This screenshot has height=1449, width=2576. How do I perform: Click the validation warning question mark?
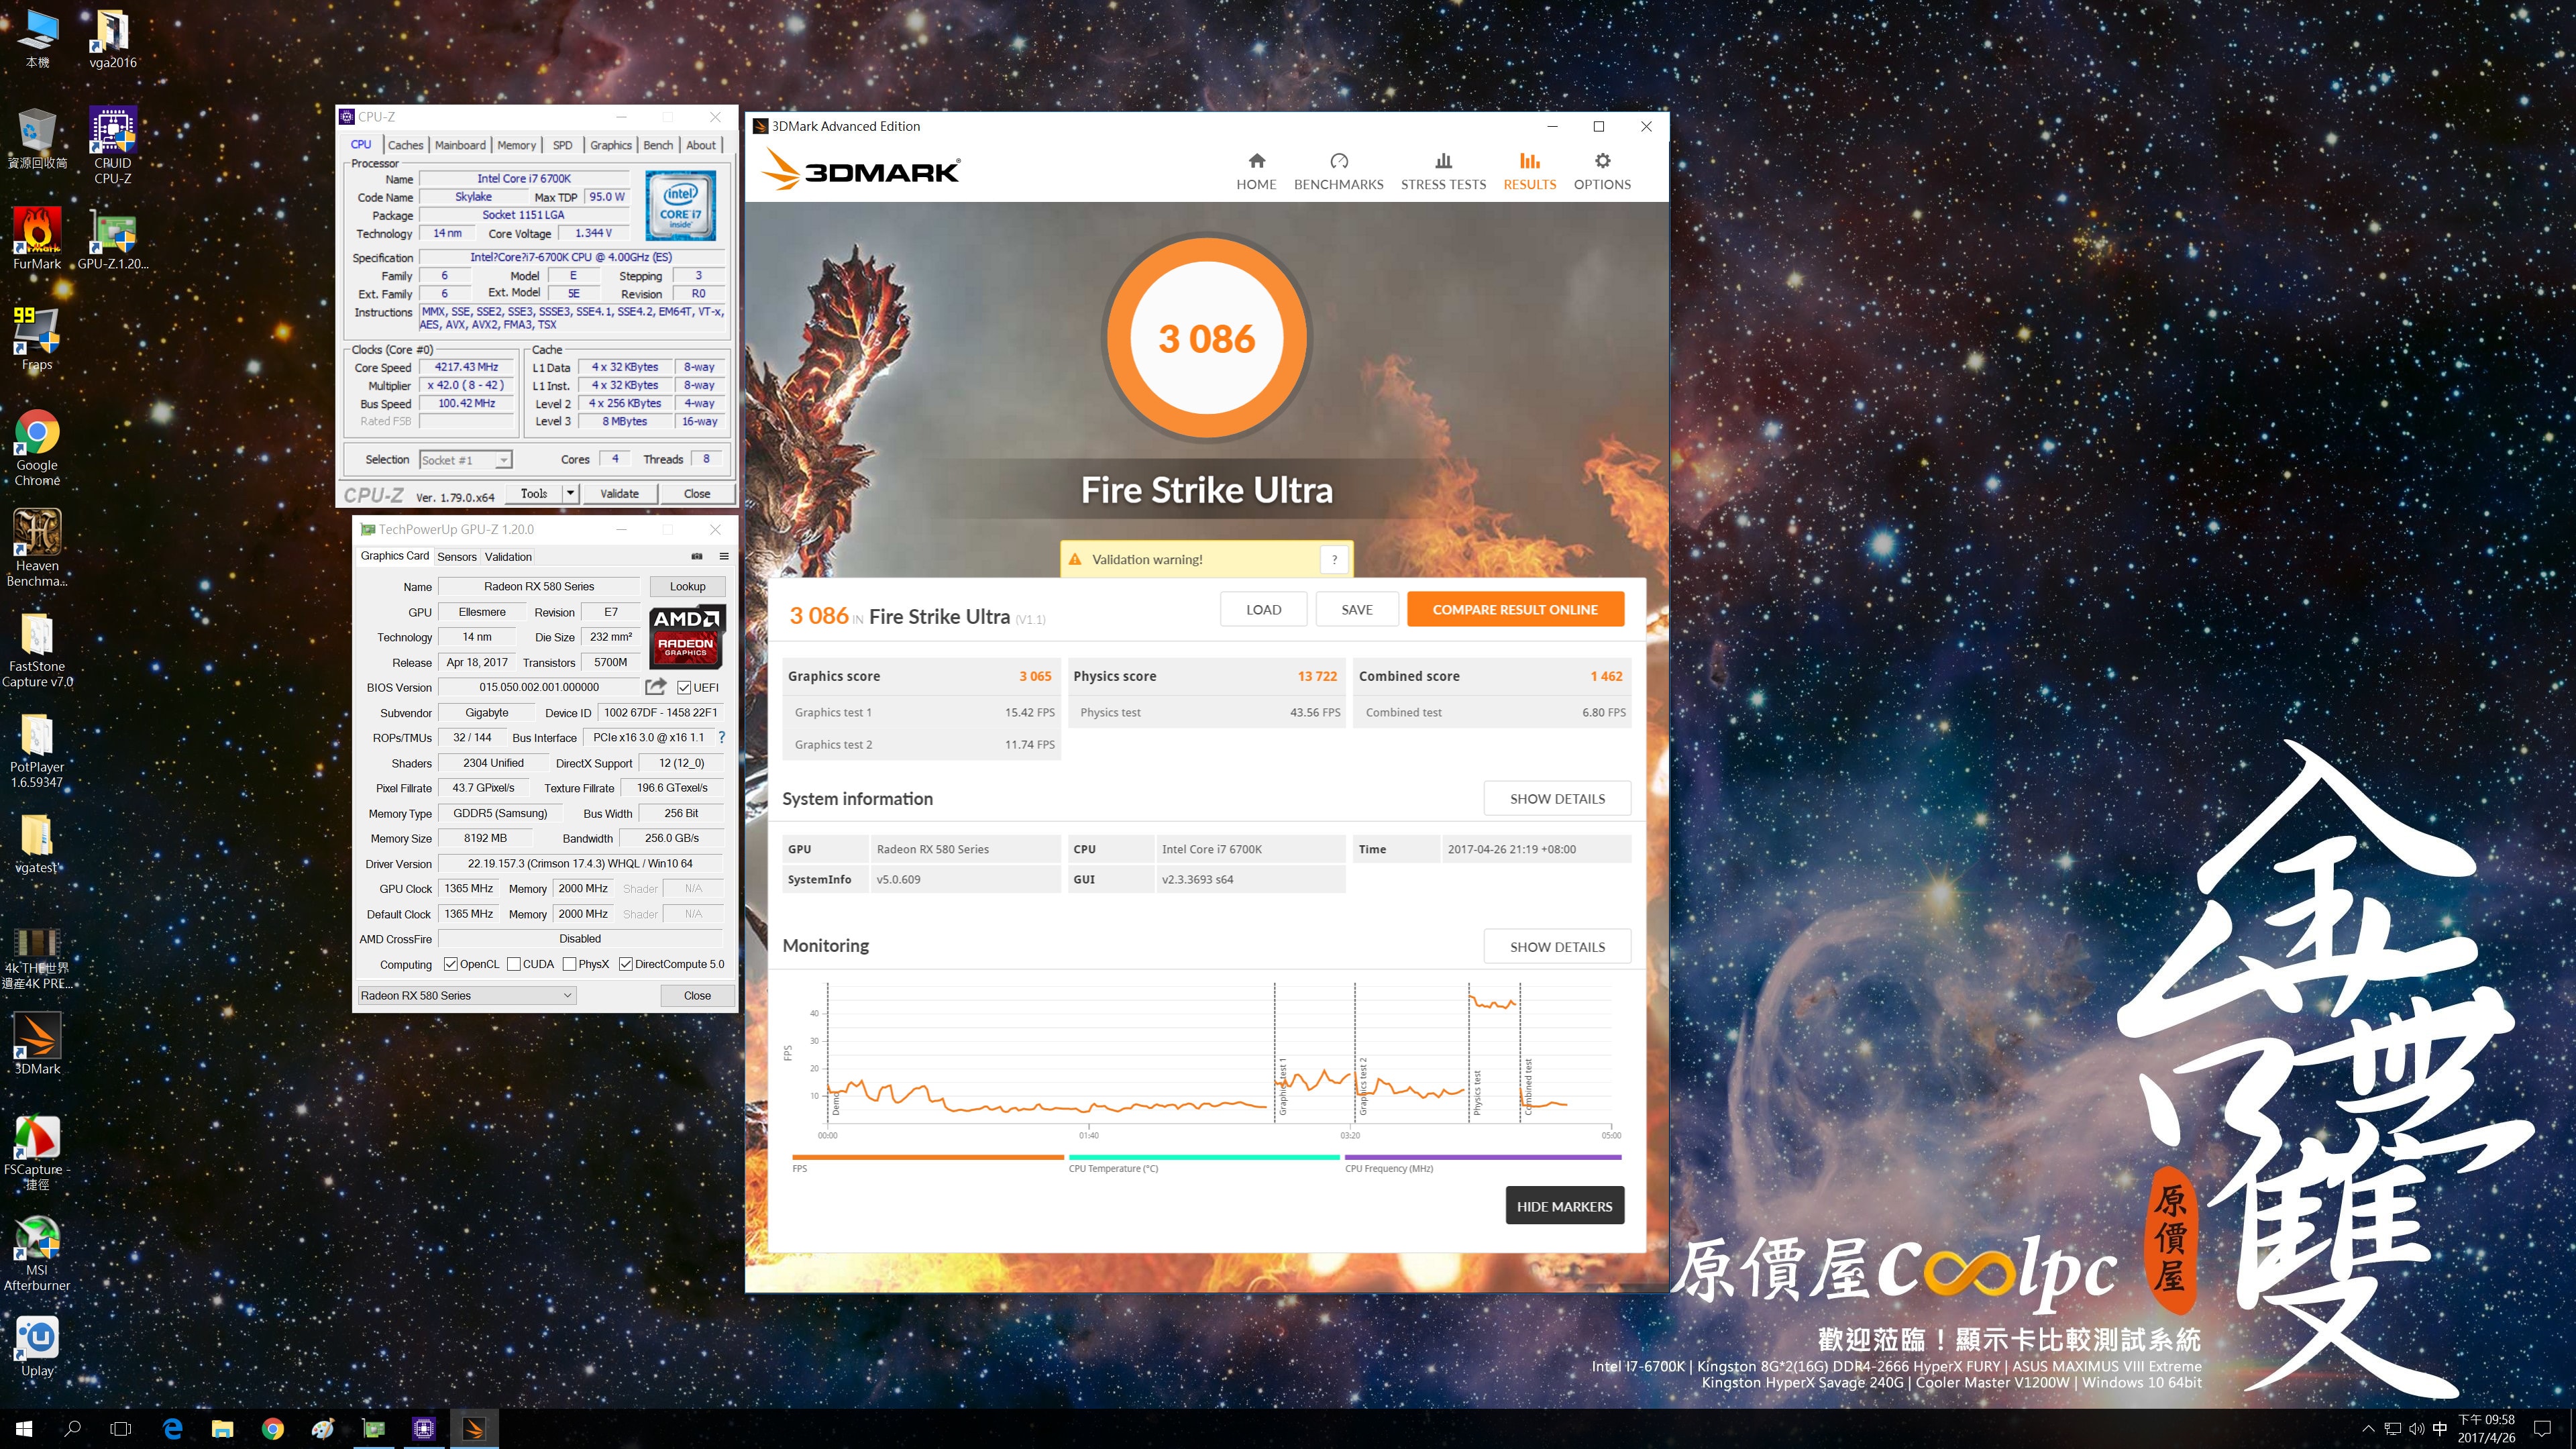pos(1334,559)
